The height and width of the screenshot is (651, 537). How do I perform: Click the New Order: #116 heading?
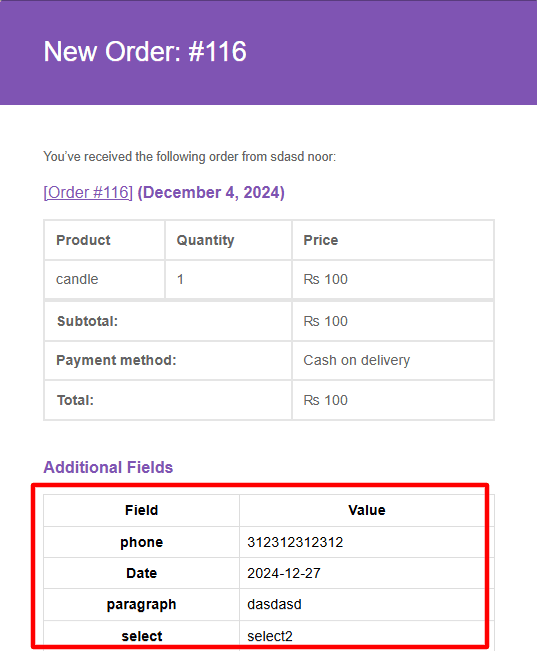[x=145, y=51]
